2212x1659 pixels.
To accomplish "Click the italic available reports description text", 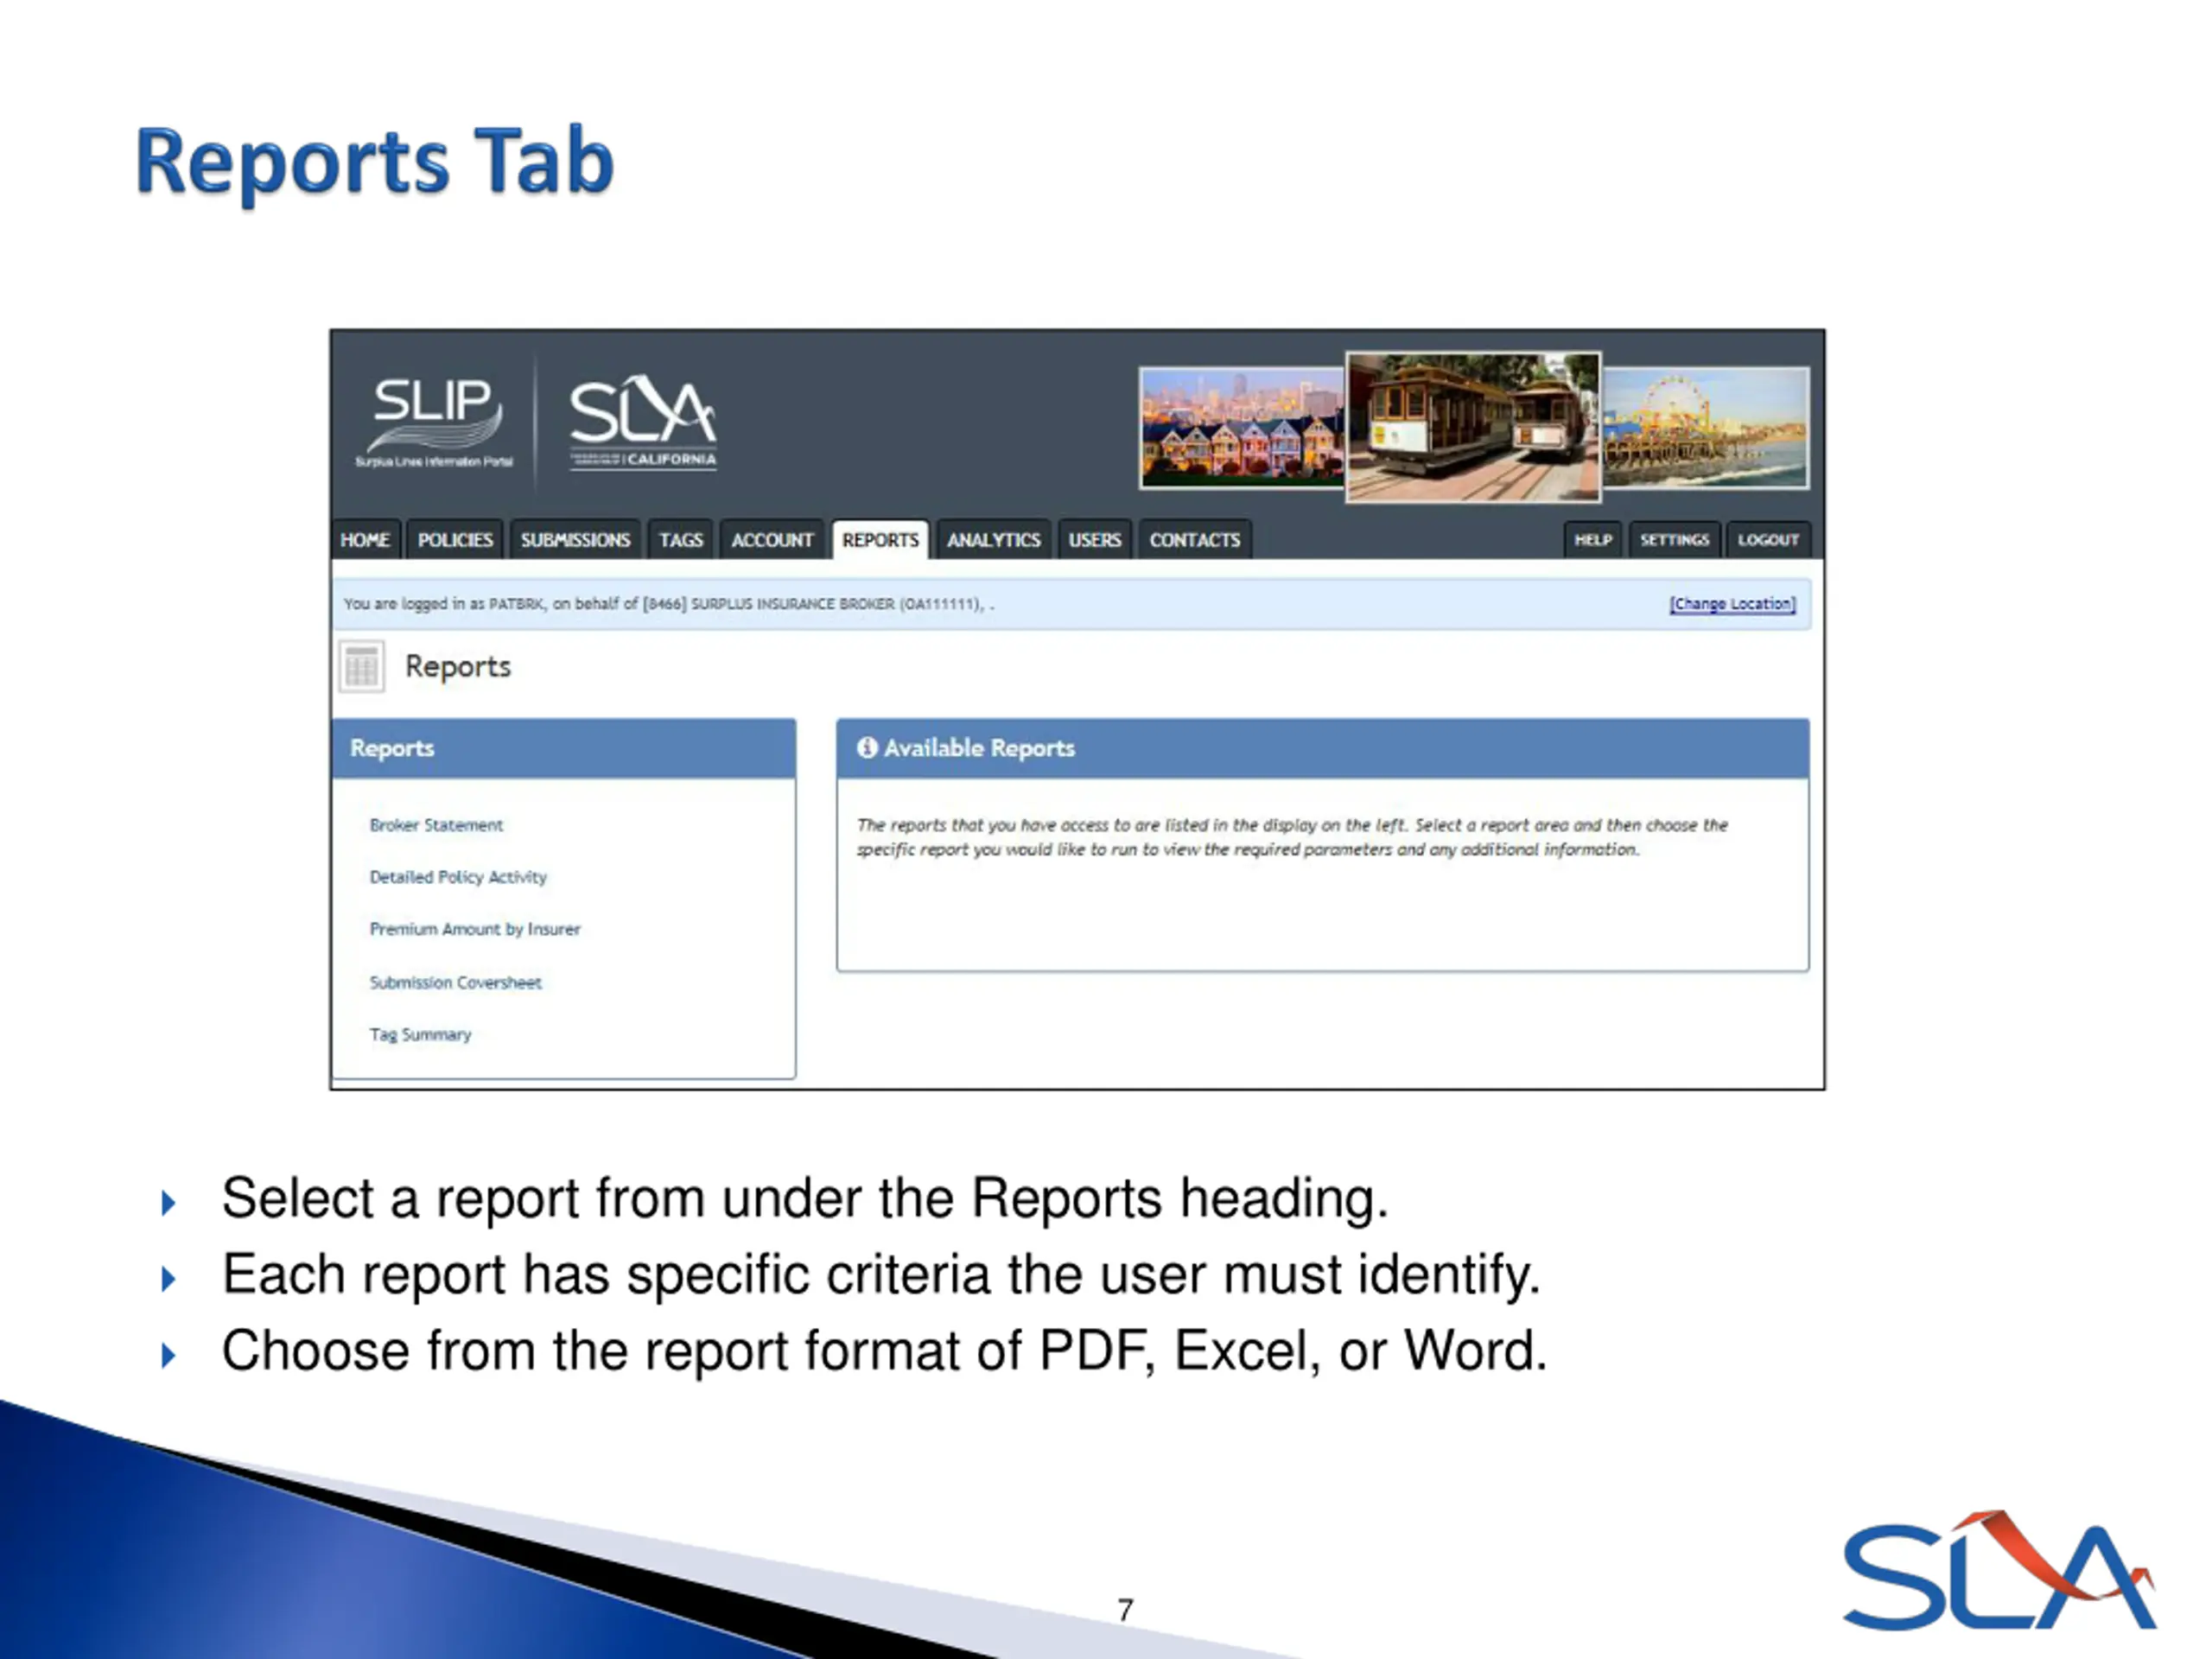I will click(1292, 837).
